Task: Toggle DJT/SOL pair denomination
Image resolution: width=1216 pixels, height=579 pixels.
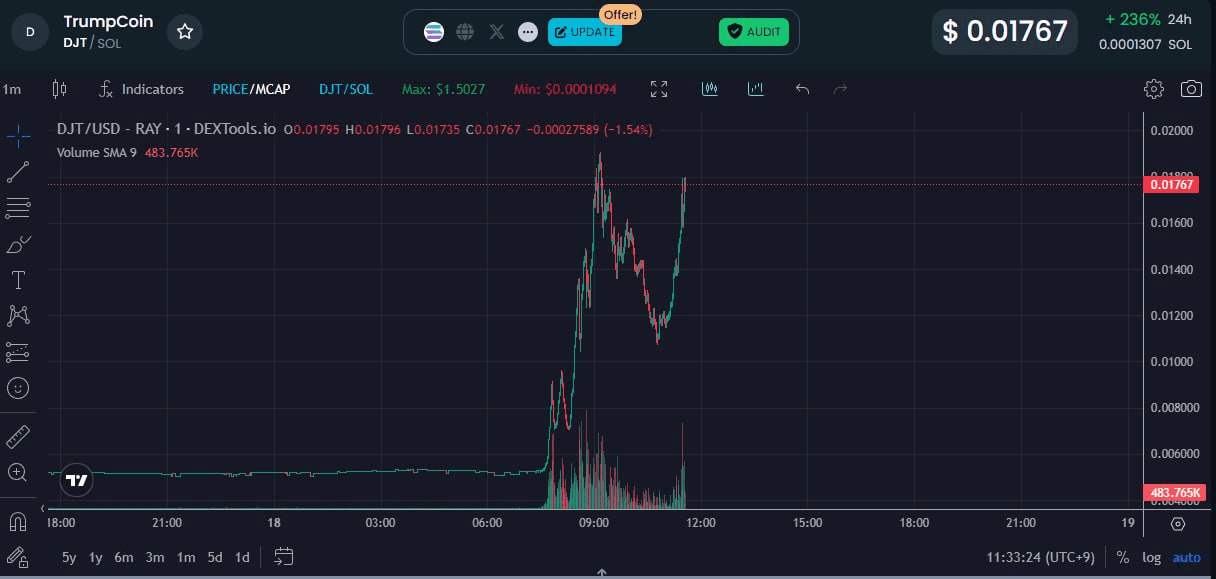Action: [346, 89]
